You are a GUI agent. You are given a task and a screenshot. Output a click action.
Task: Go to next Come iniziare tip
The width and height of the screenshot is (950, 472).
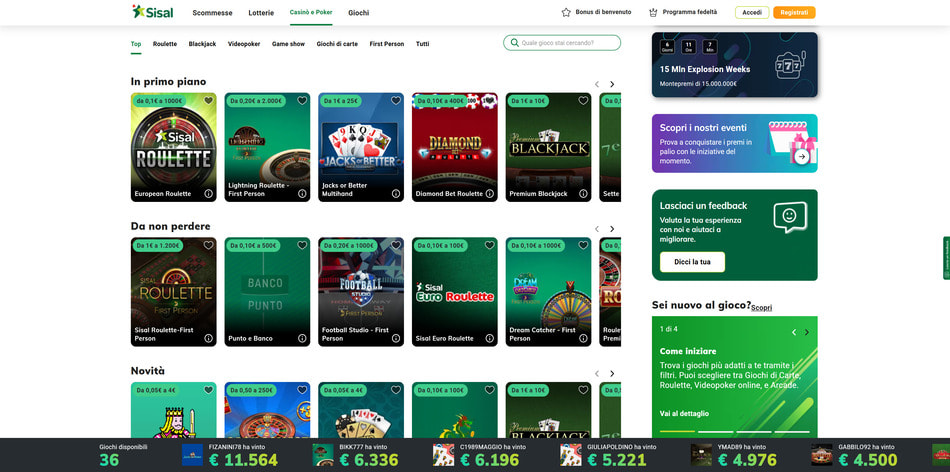pos(806,333)
